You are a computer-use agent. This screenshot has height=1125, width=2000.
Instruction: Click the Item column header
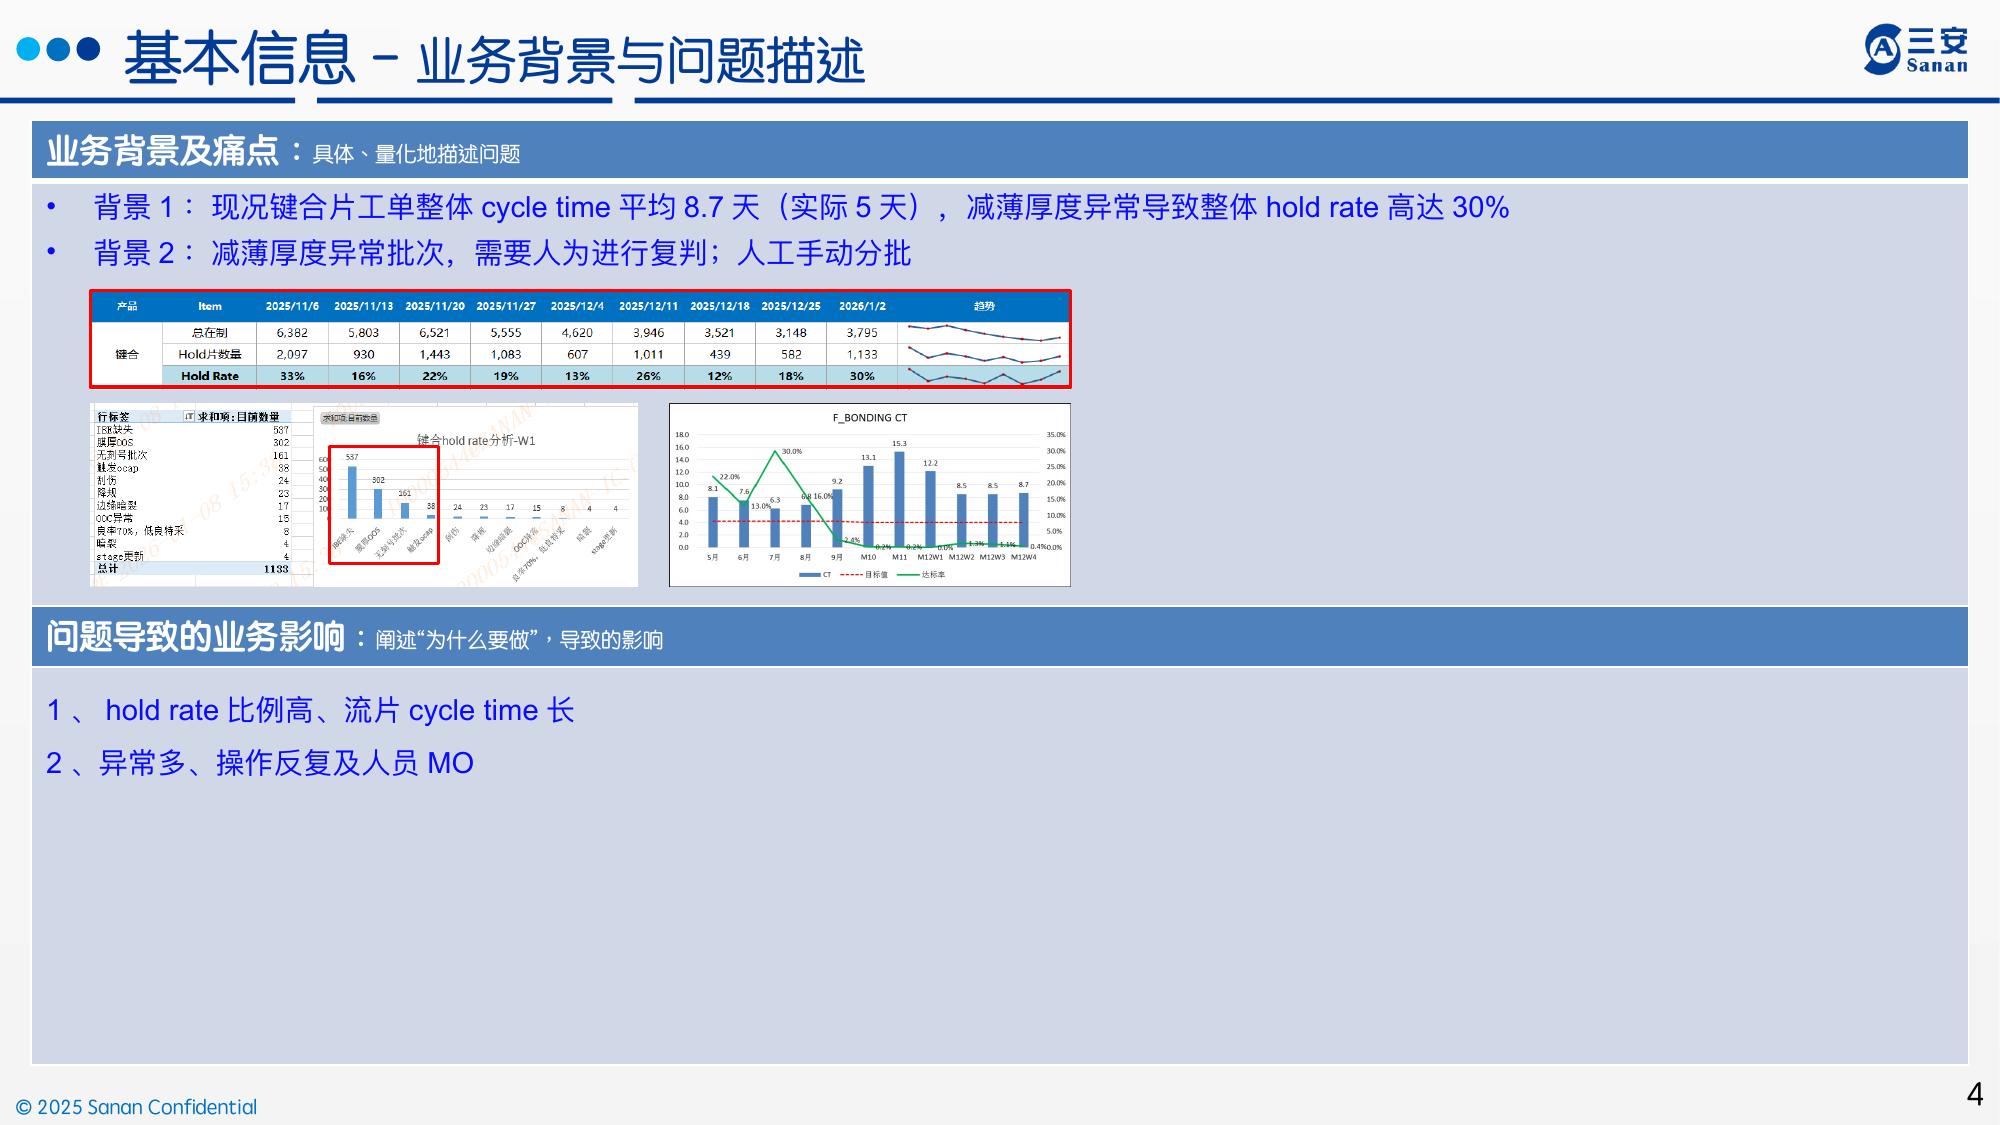pos(209,306)
